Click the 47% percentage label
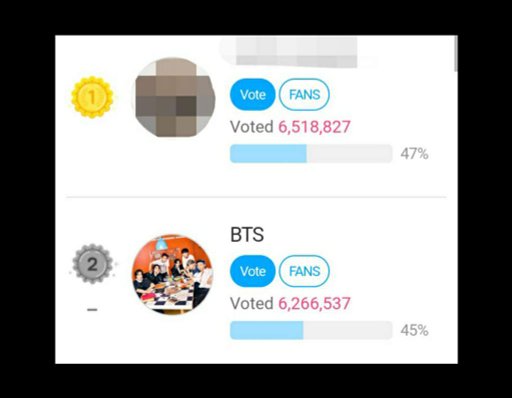 (x=414, y=154)
